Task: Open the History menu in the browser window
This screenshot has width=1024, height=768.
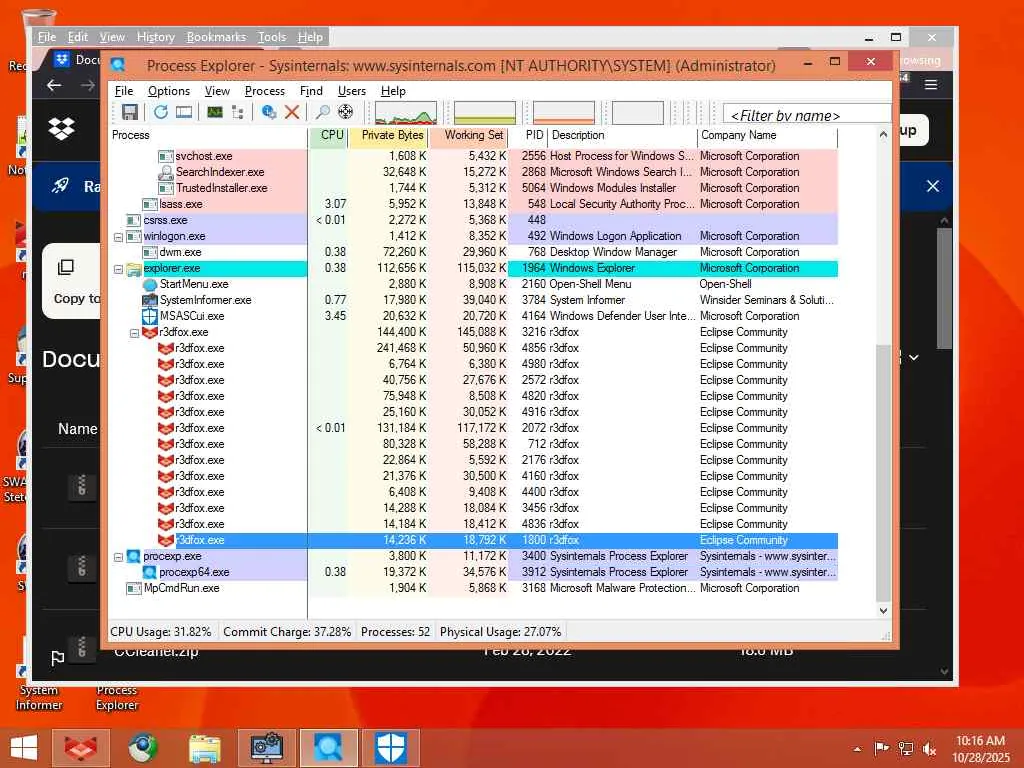Action: point(155,37)
